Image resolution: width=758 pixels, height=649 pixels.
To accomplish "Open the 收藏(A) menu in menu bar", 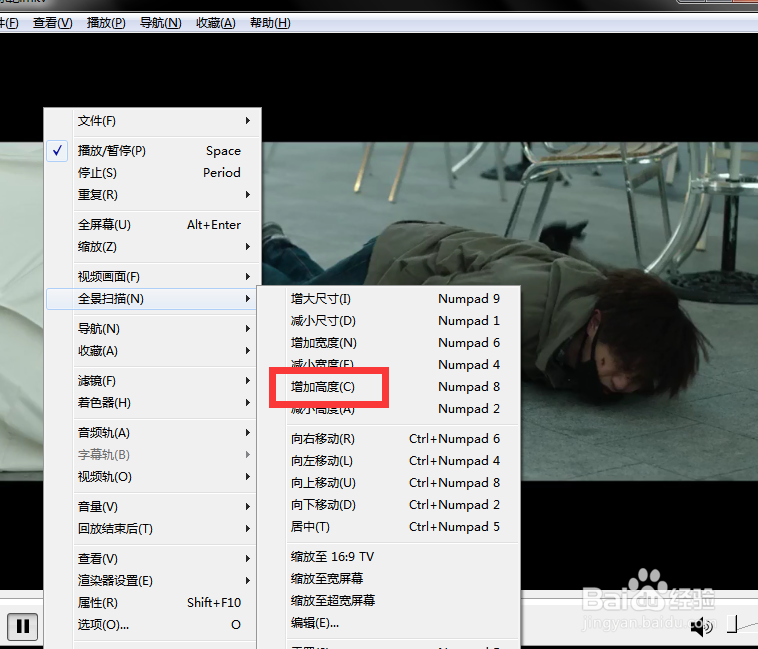I will pos(216,23).
